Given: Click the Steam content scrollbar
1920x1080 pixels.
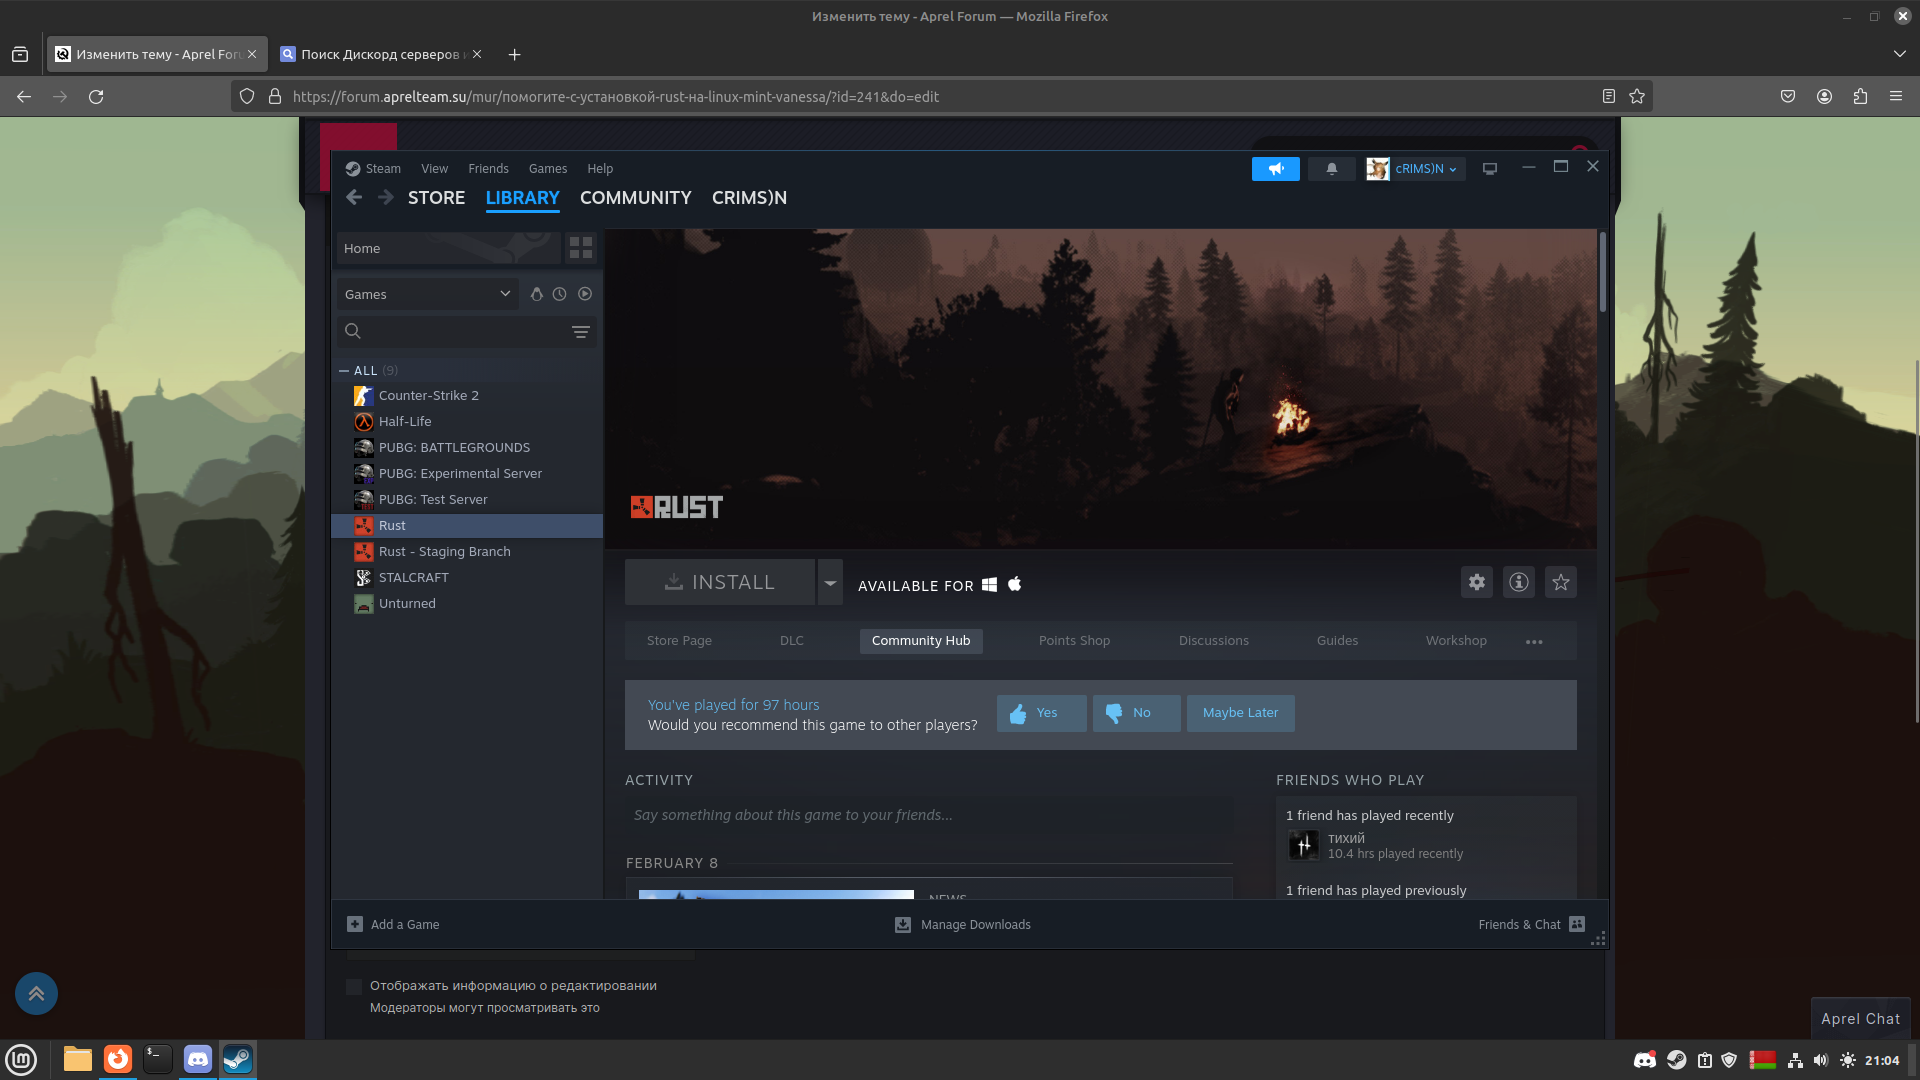Looking at the screenshot, I should (x=1602, y=272).
